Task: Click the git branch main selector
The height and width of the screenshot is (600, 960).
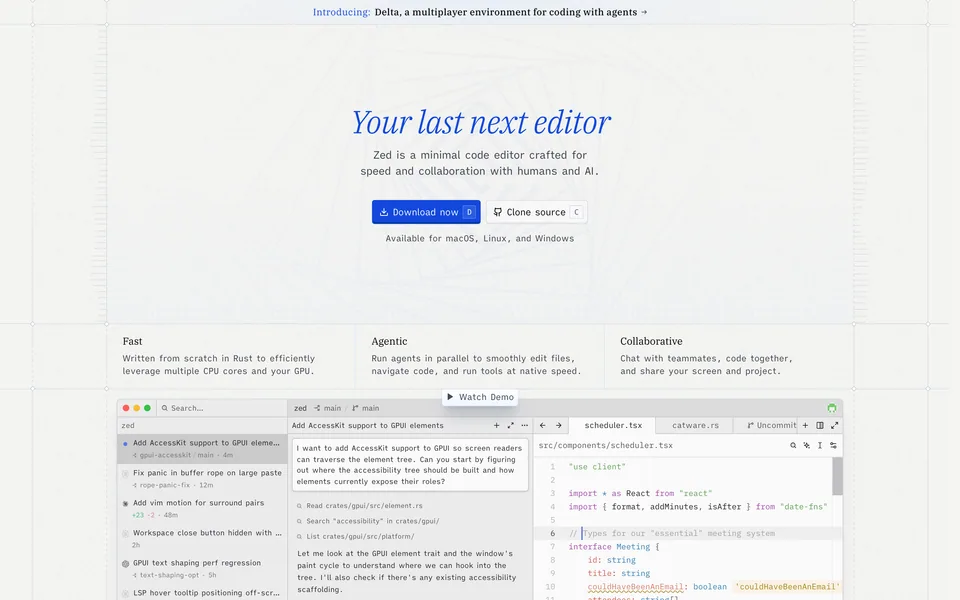Action: pyautogui.click(x=366, y=408)
